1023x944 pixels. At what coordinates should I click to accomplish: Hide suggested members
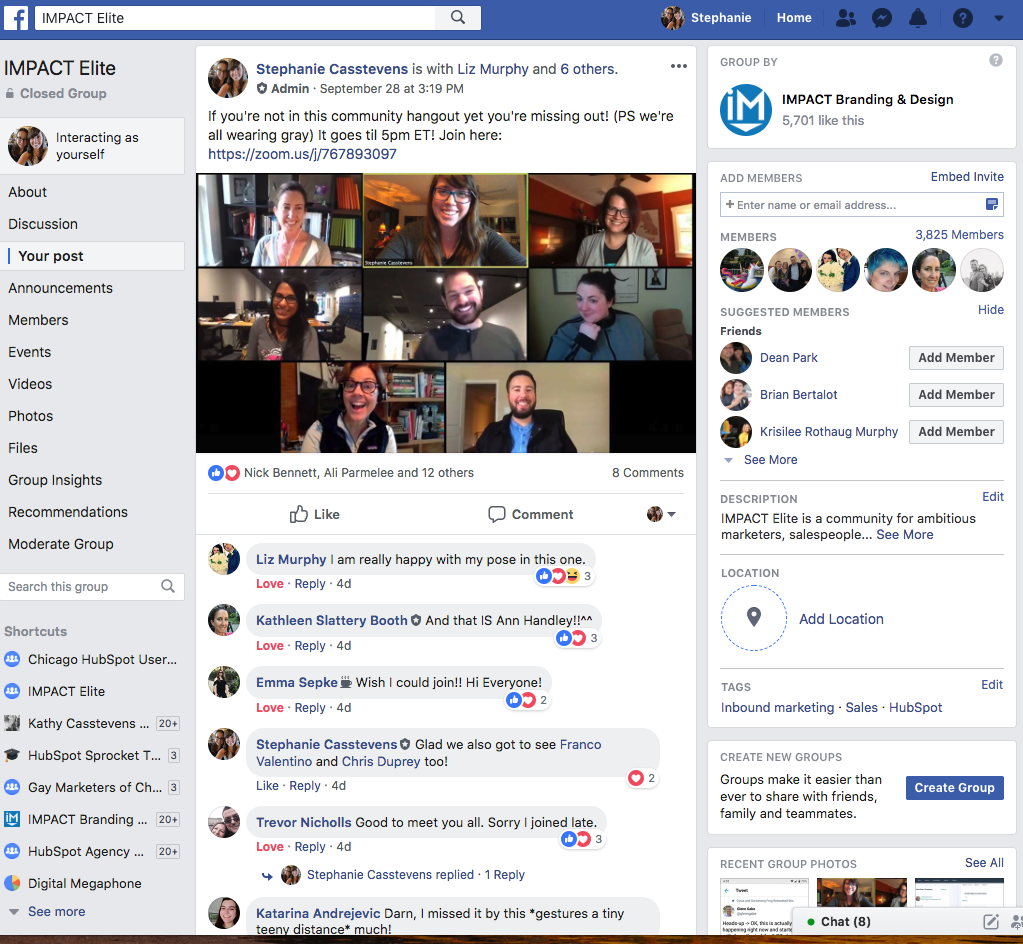click(990, 310)
